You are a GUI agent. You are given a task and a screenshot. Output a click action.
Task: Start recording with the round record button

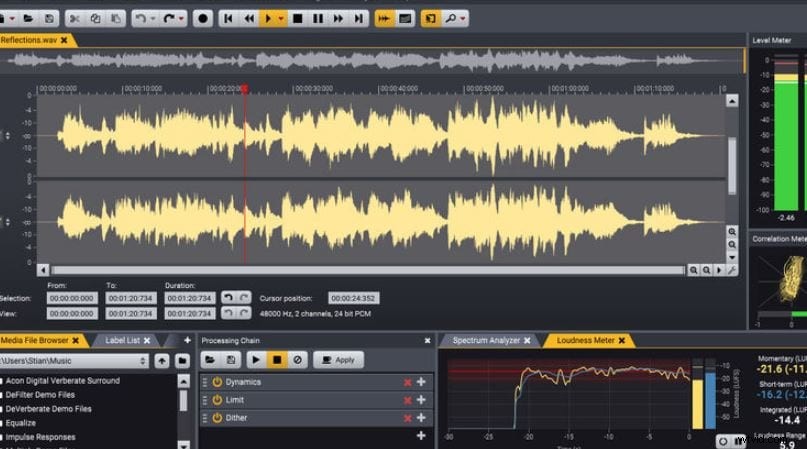[203, 19]
